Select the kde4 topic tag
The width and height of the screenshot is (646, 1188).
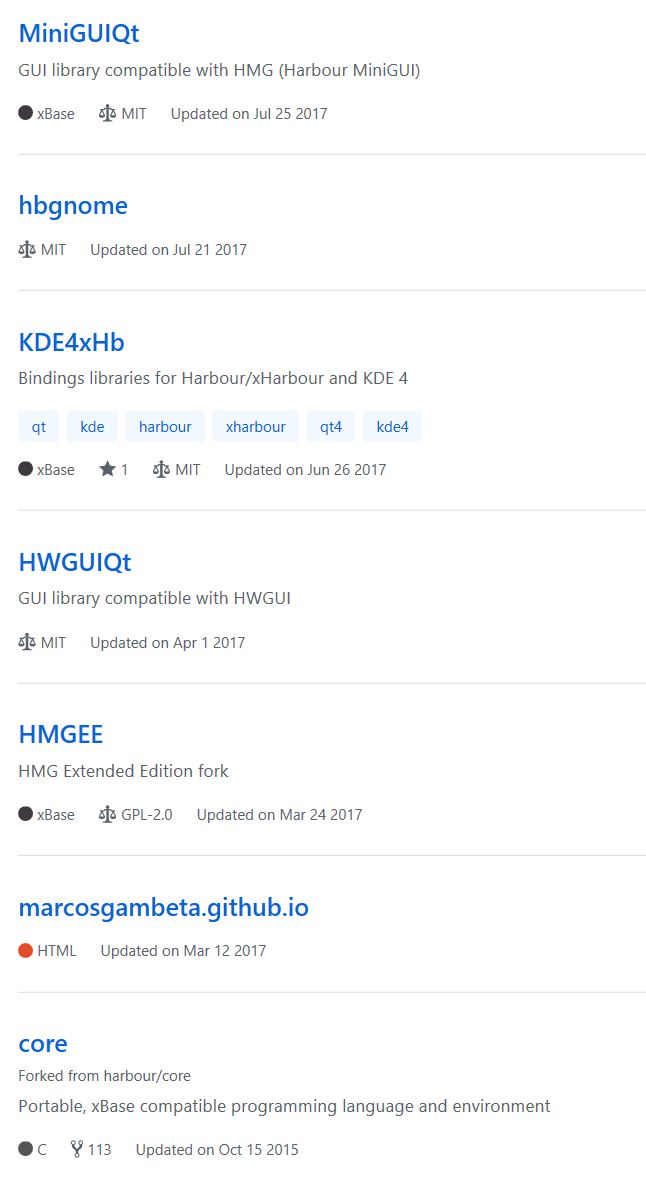(392, 427)
